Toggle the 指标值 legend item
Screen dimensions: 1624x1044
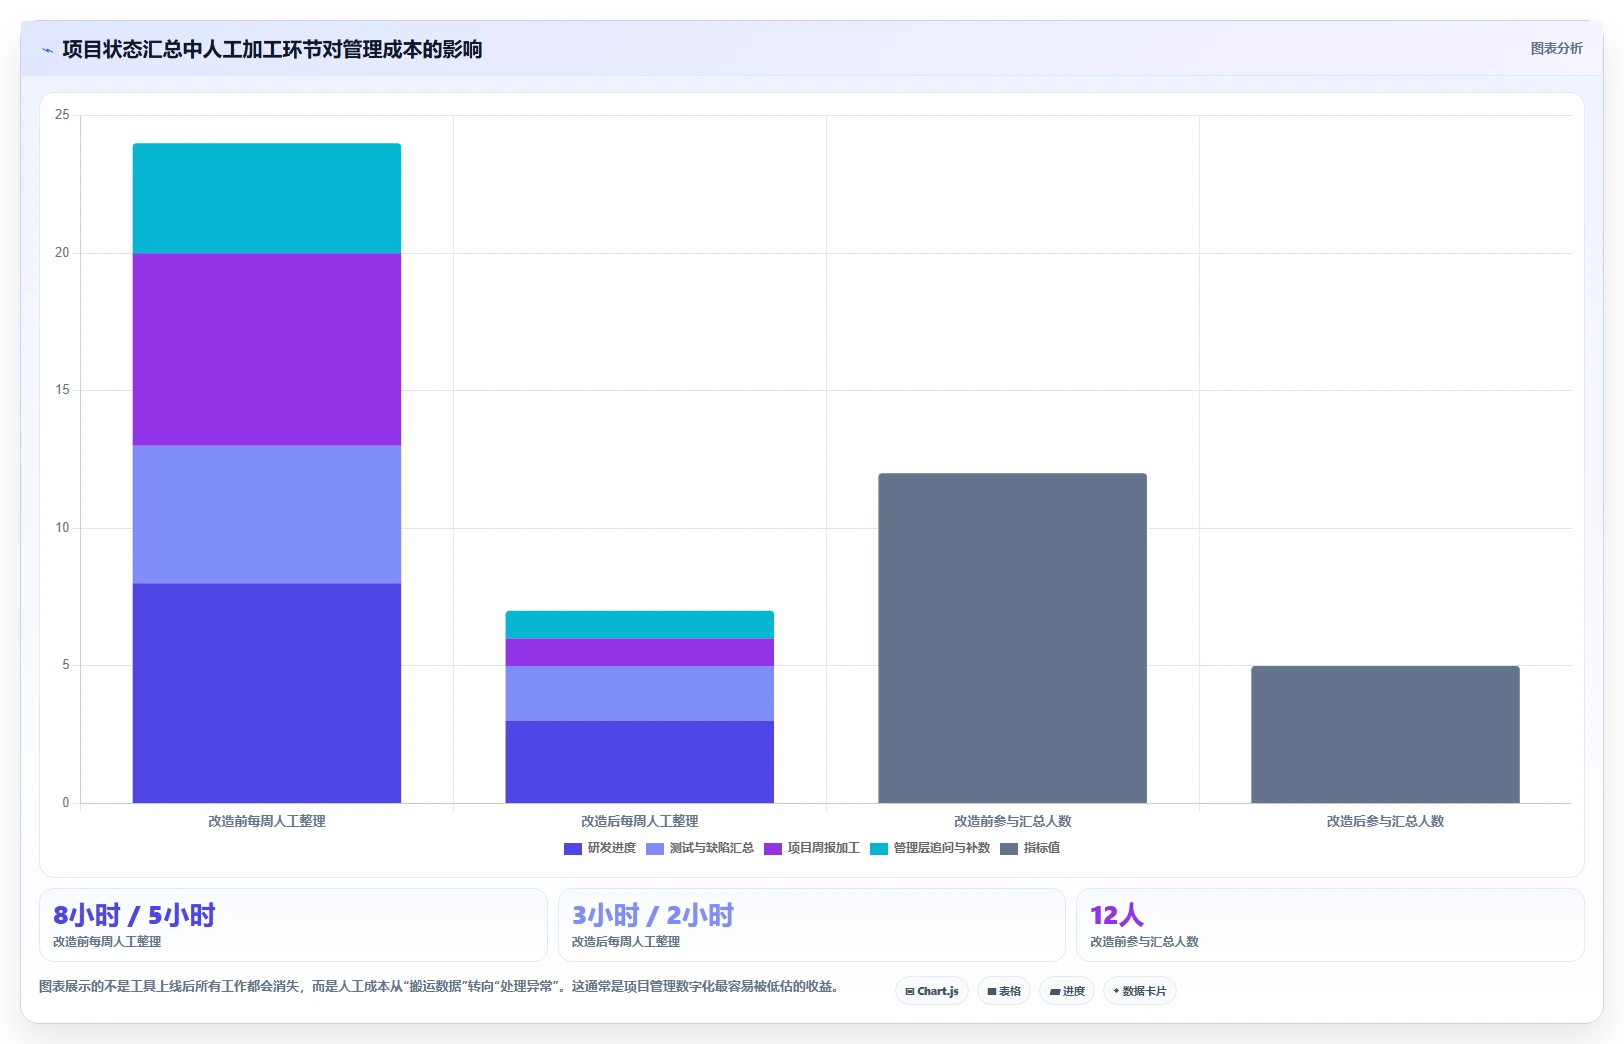click(1030, 848)
